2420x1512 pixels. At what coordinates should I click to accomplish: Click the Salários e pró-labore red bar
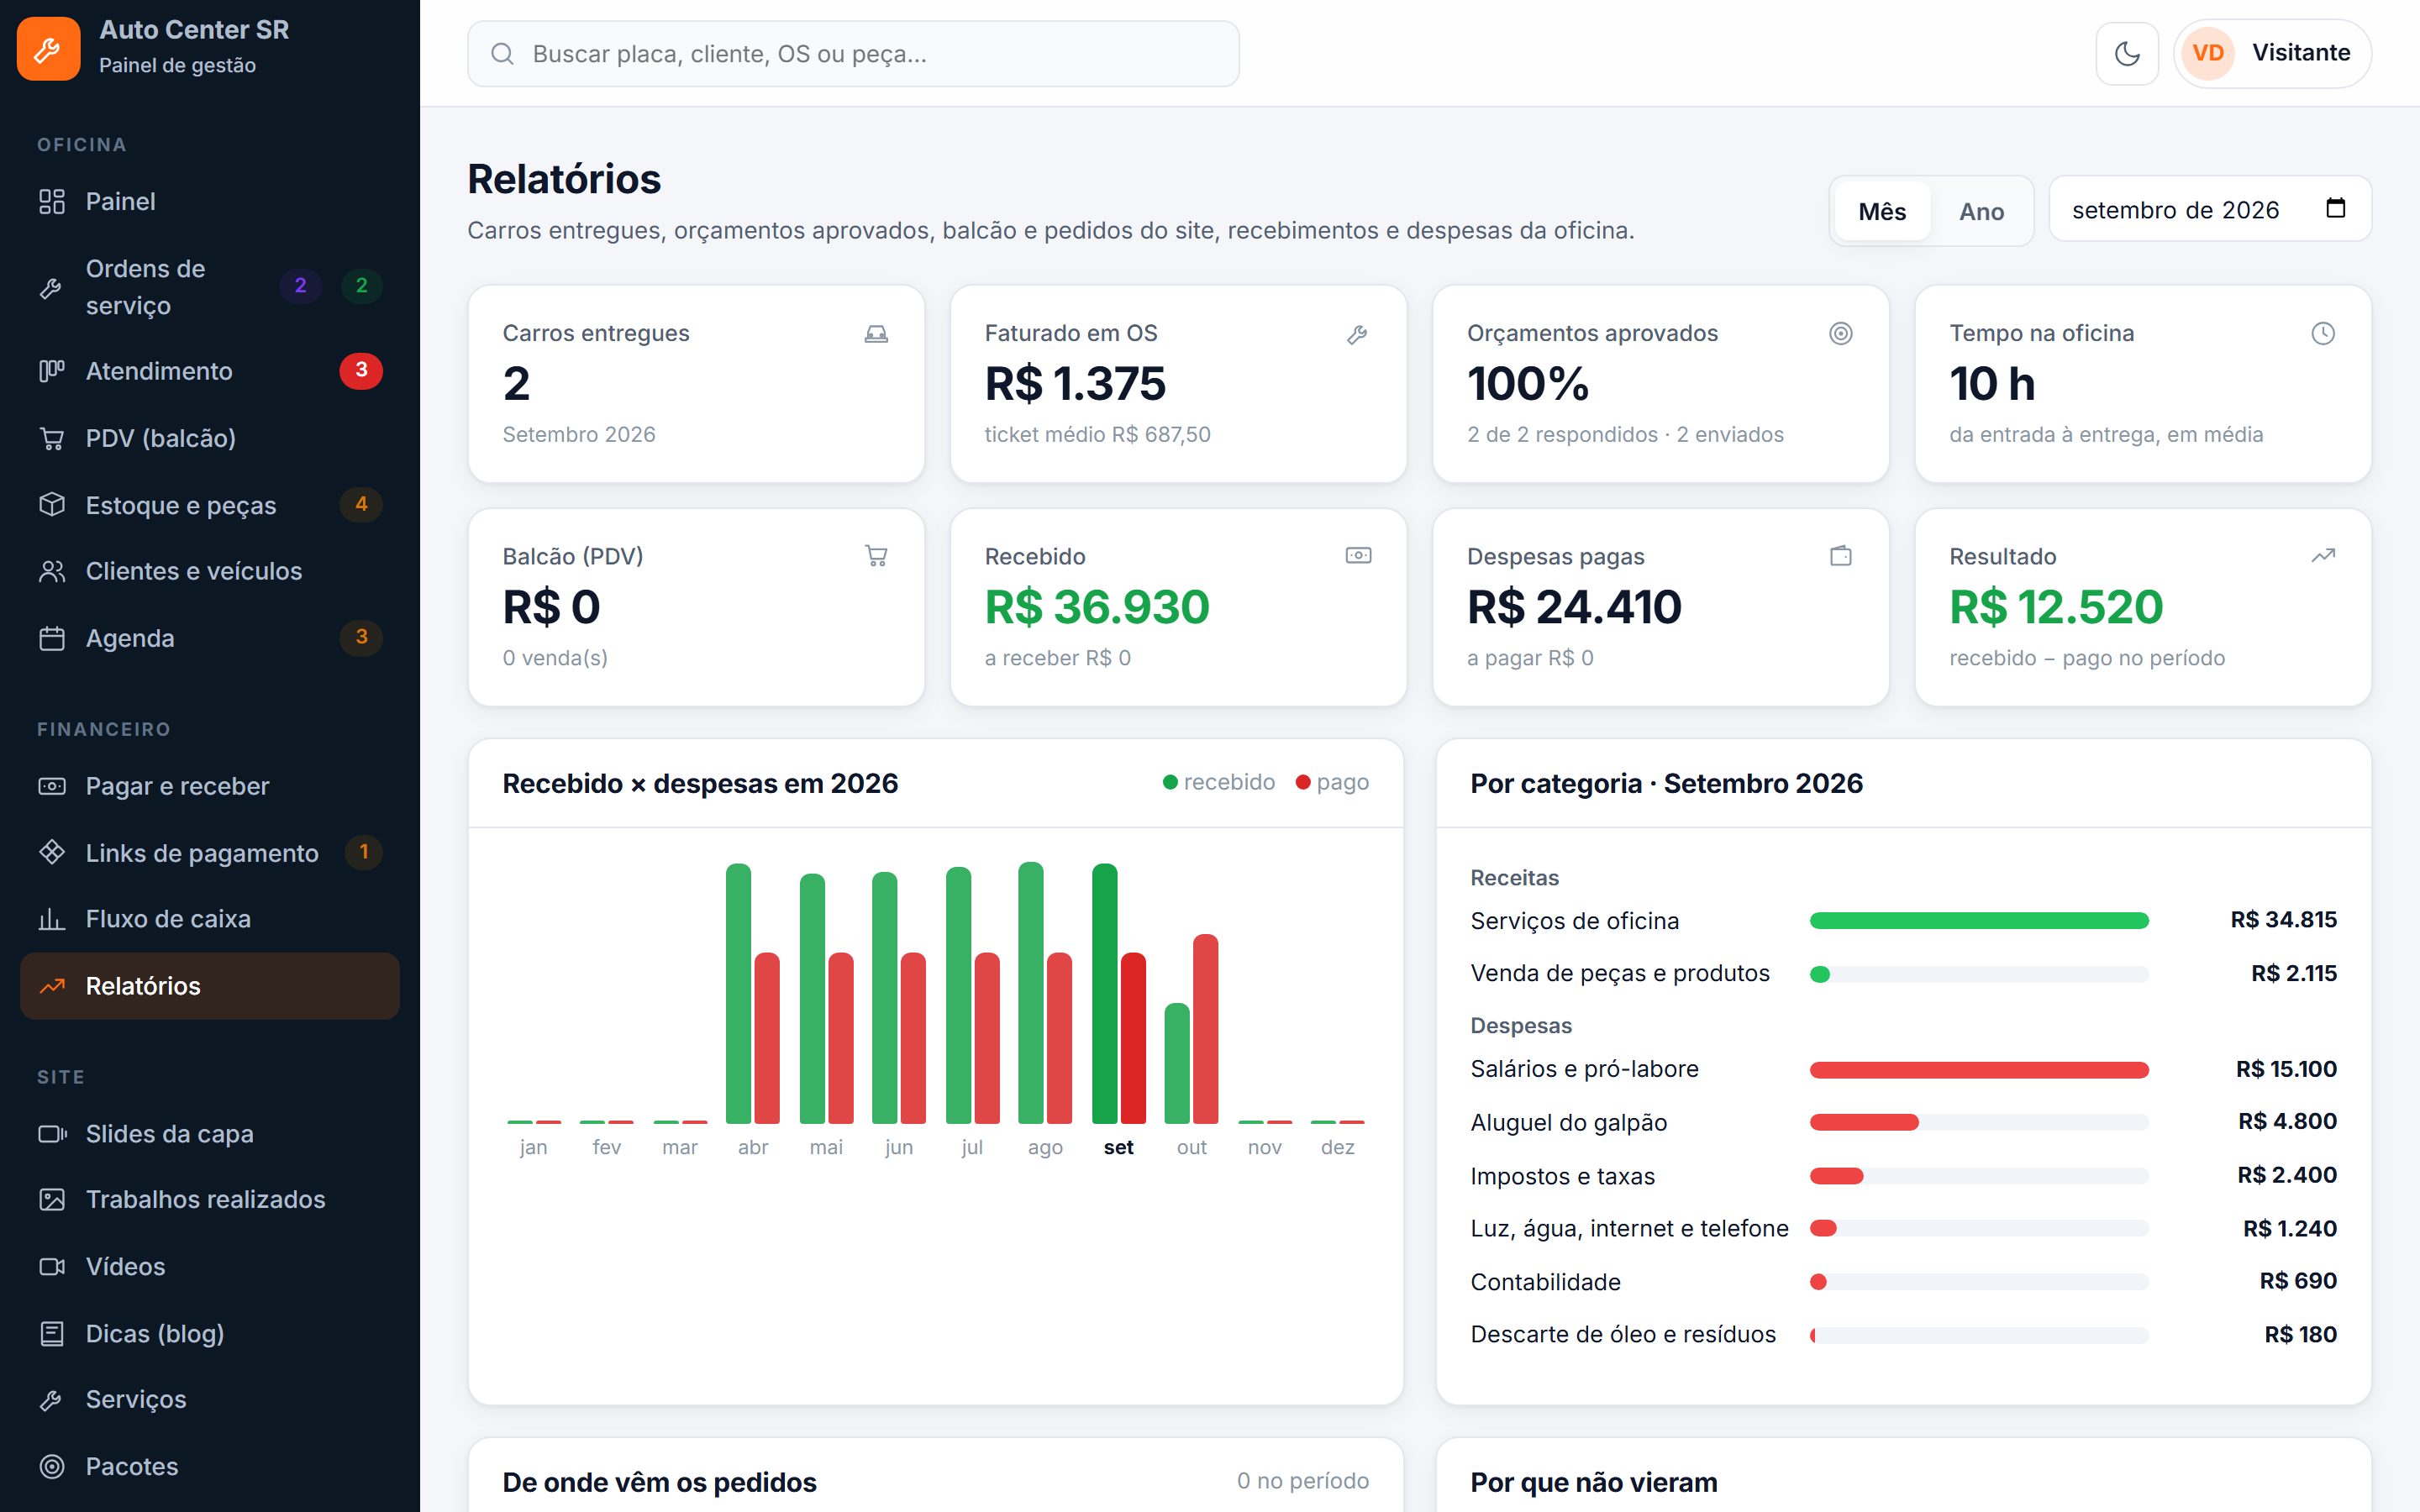(x=1979, y=1070)
